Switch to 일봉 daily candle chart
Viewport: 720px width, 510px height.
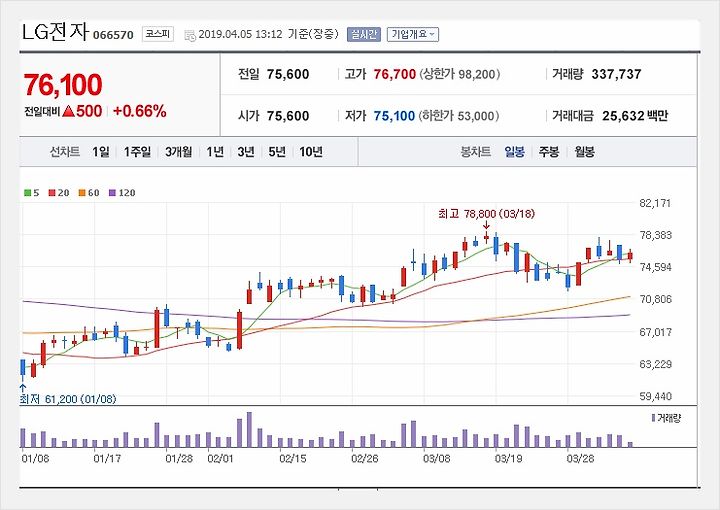(x=514, y=152)
